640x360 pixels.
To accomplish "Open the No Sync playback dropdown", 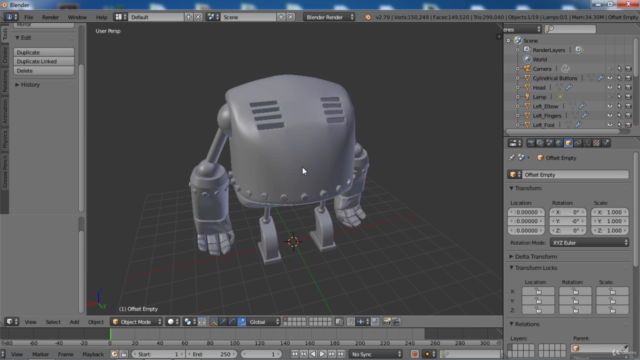I will tap(376, 354).
